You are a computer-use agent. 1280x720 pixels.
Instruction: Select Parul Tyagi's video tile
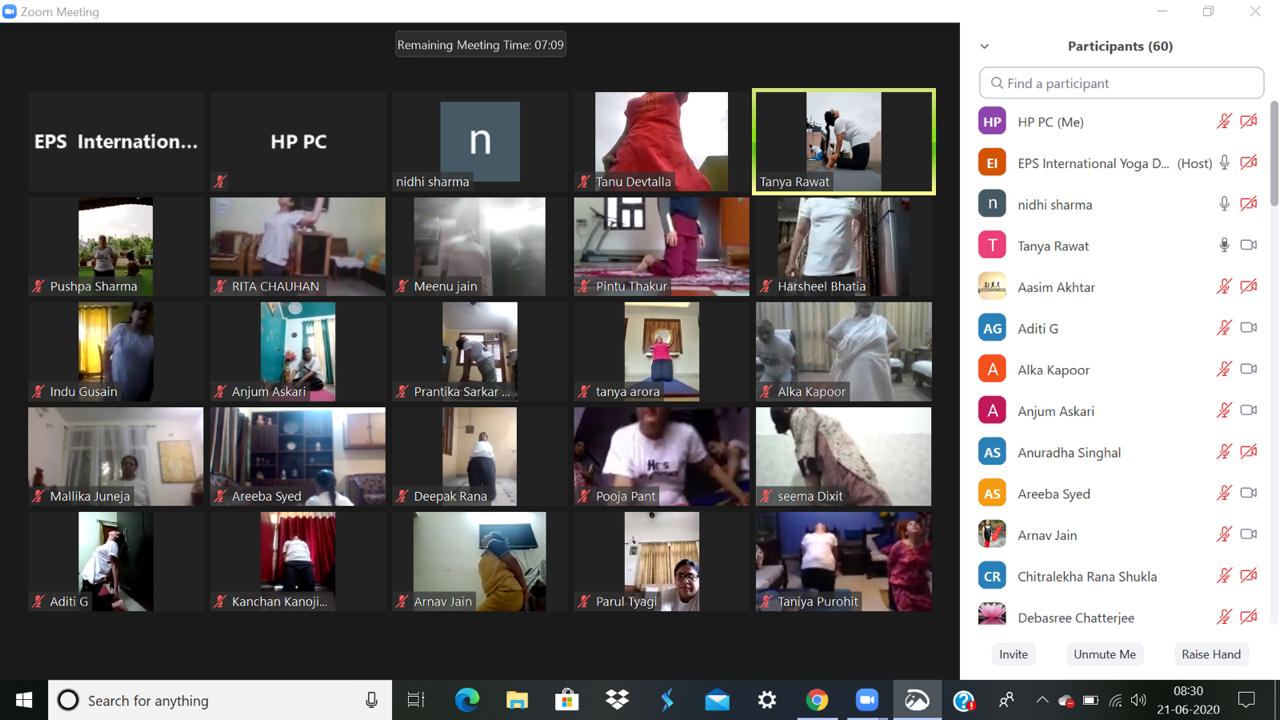661,561
